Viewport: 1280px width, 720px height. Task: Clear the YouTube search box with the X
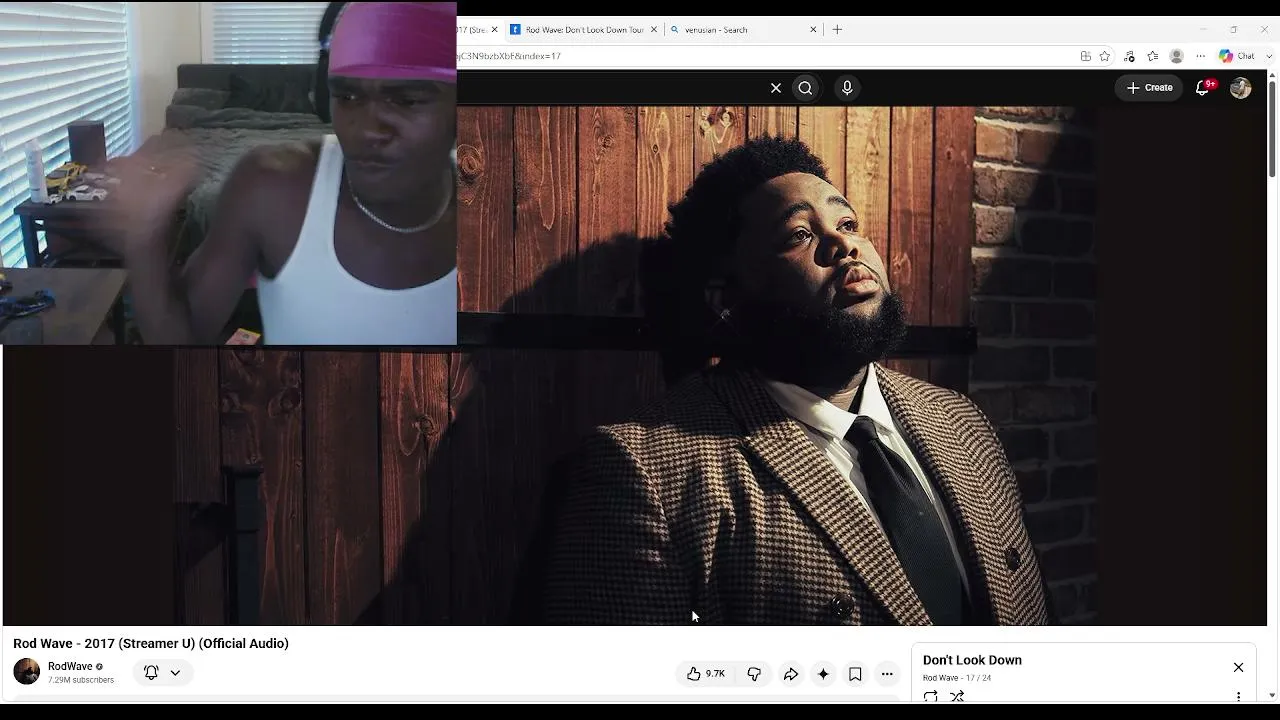pos(776,88)
